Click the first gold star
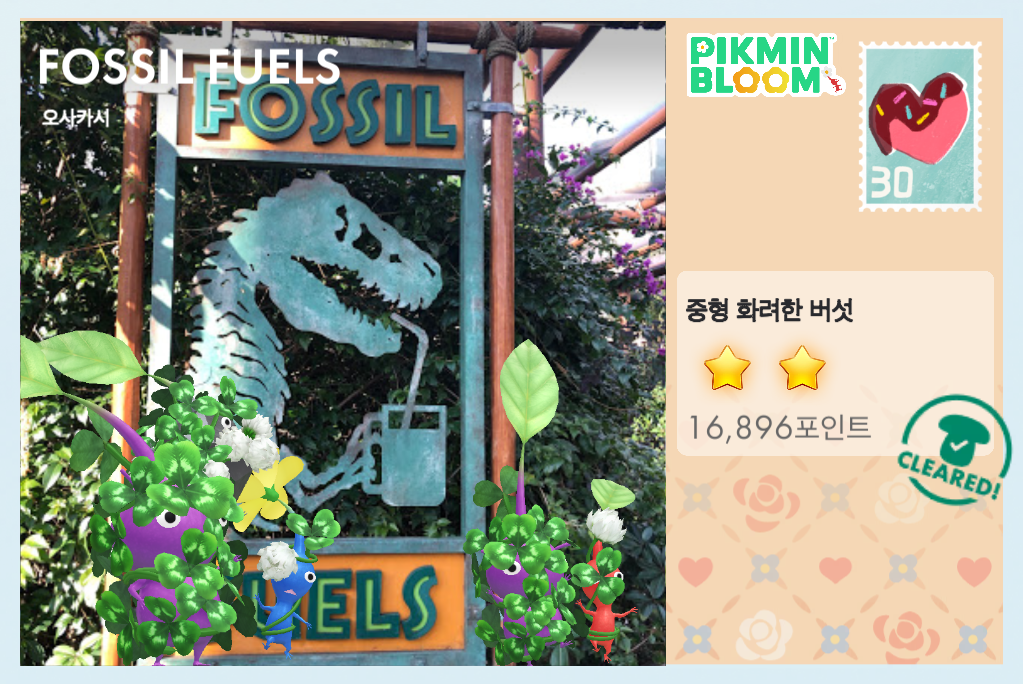Image resolution: width=1023 pixels, height=684 pixels. tap(727, 368)
